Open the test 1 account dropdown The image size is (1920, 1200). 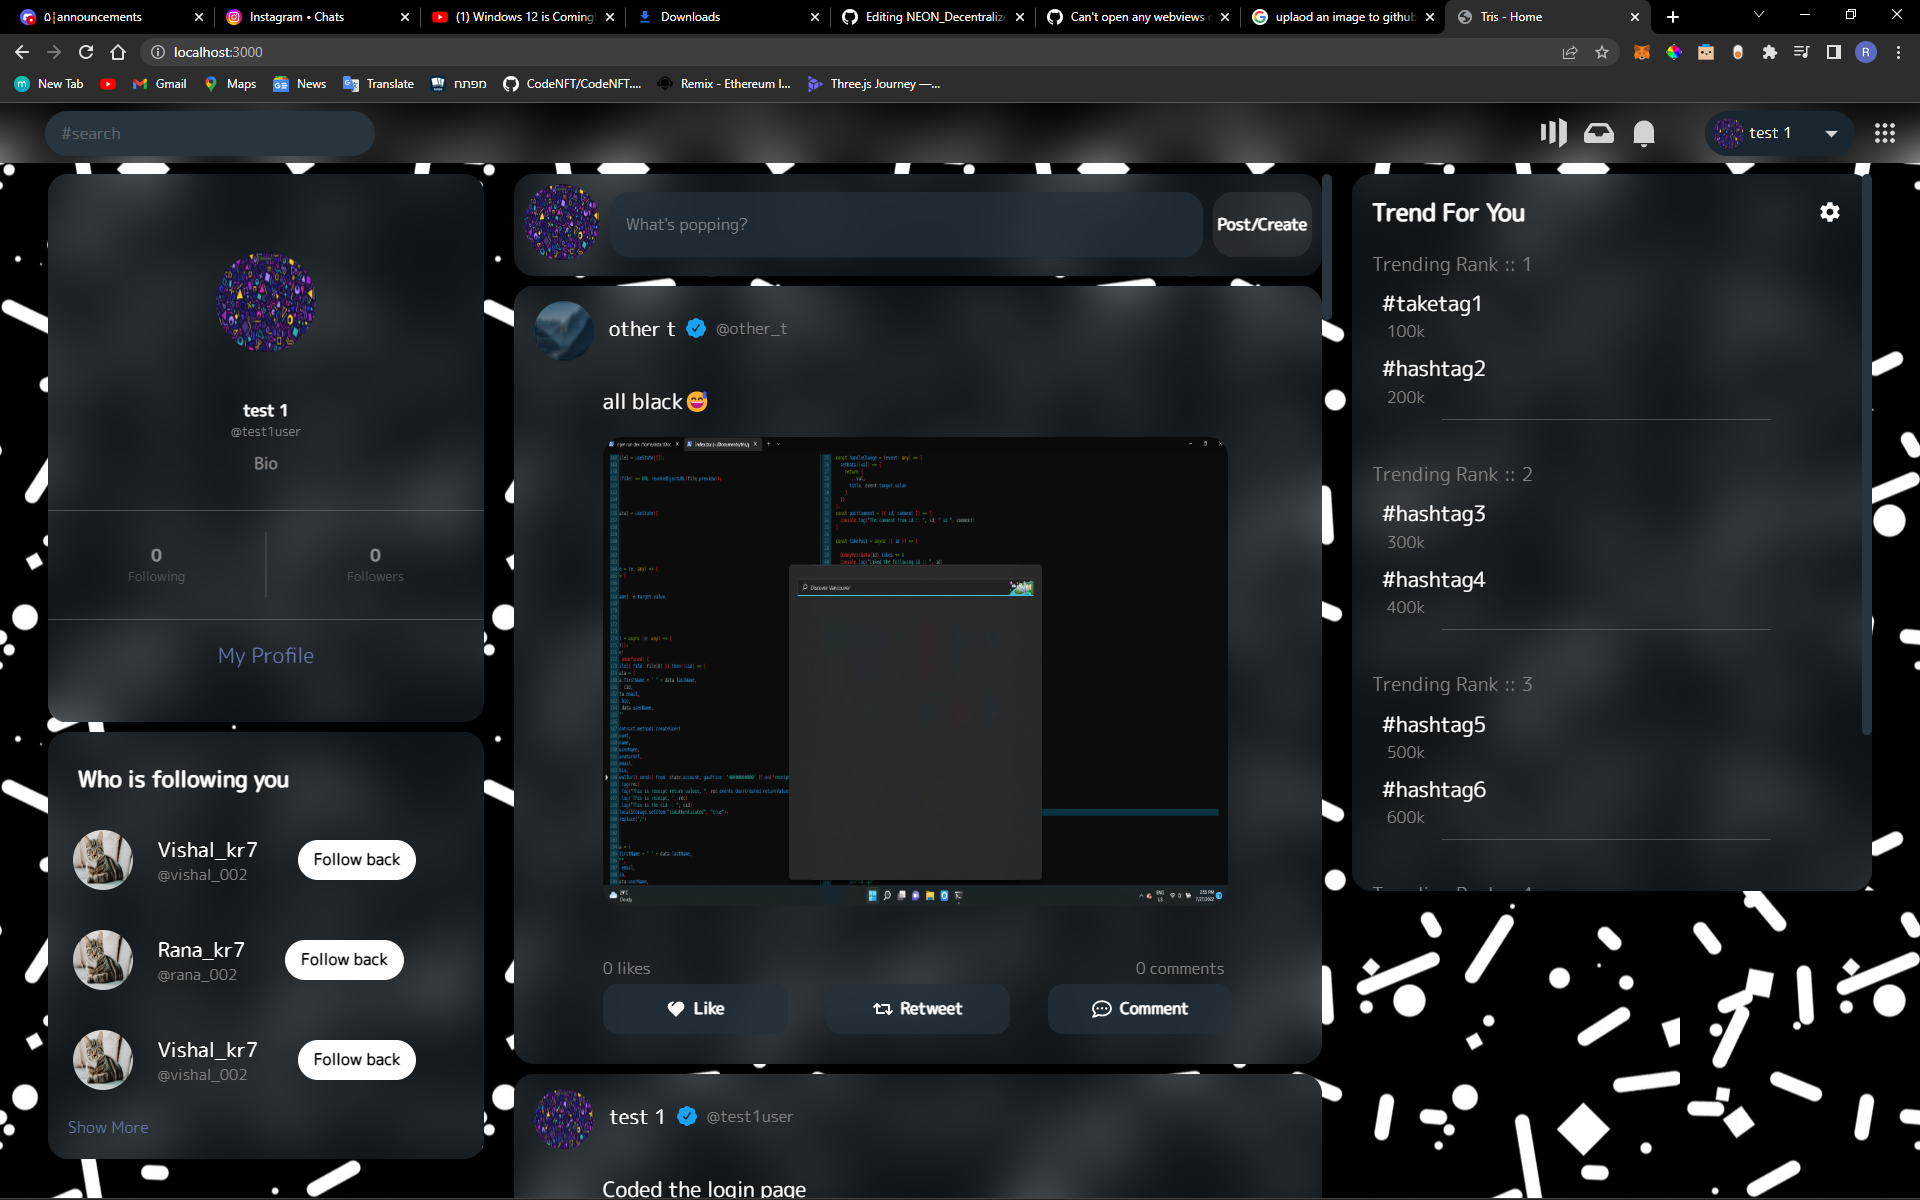tap(1831, 132)
